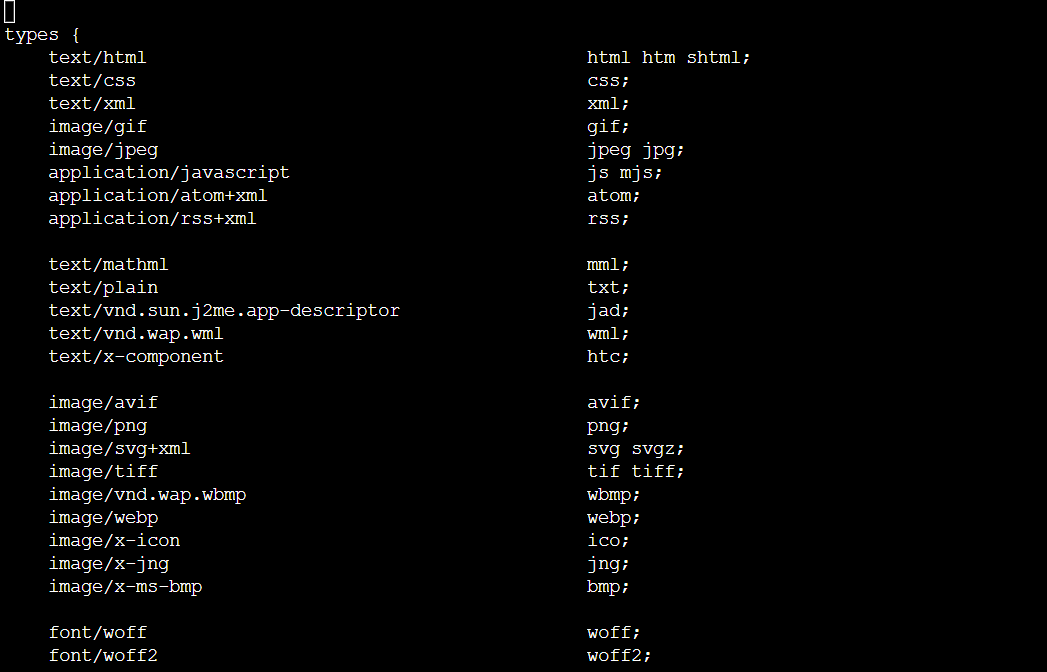Click text/vnd.sun.j2me.app-descriptor entry
Image resolution: width=1047 pixels, height=672 pixels.
click(x=224, y=311)
